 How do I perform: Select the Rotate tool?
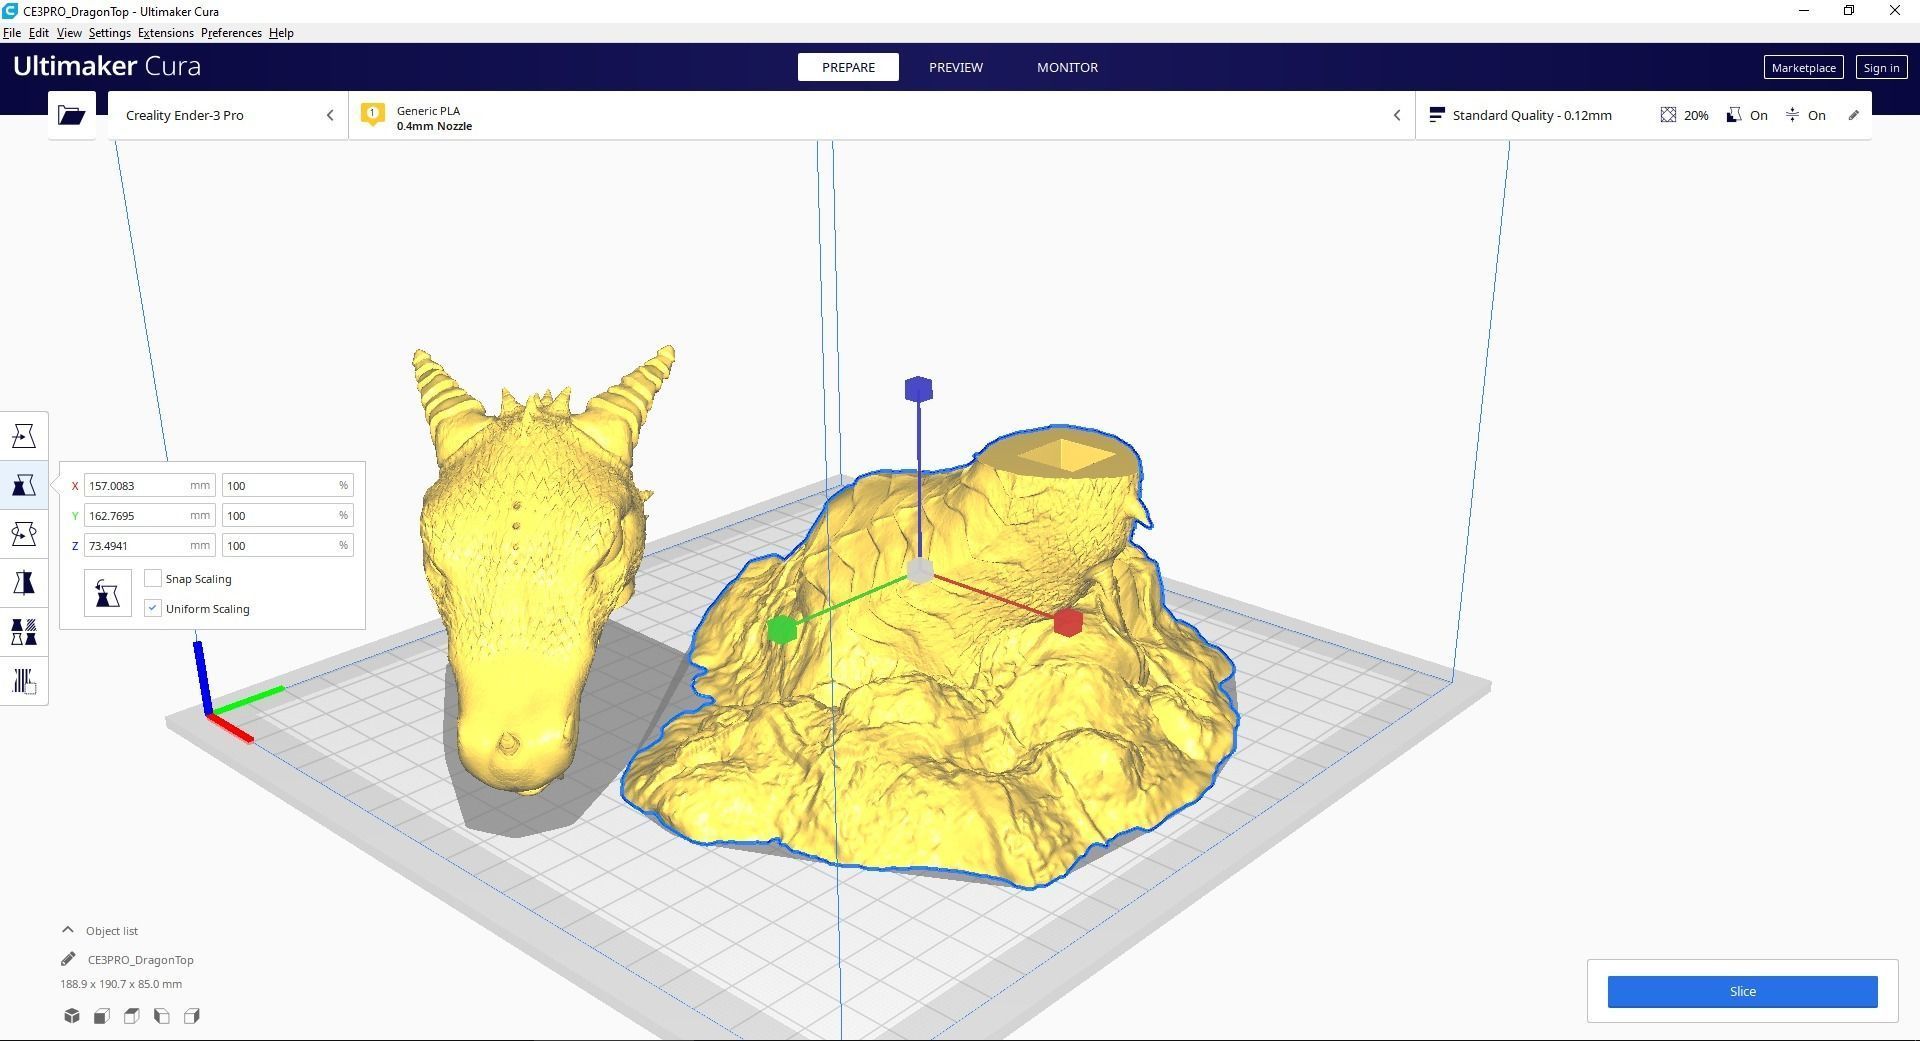pos(24,534)
